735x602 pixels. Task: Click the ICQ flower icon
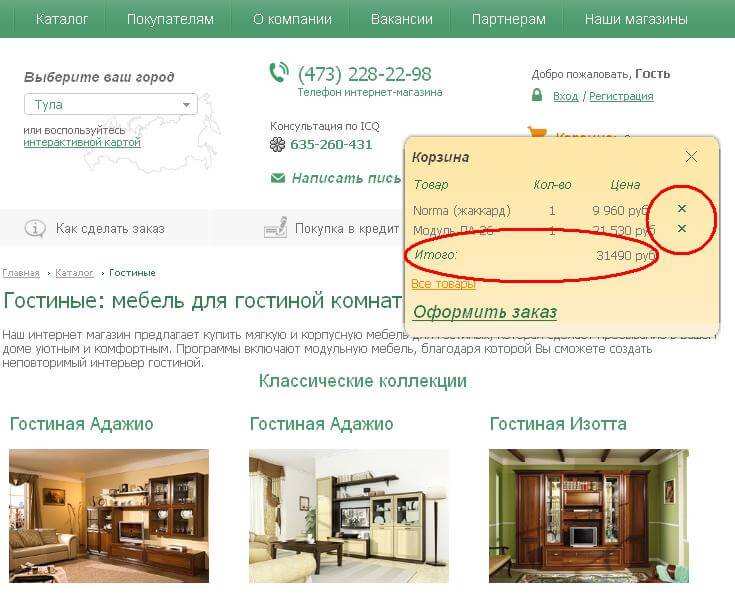click(278, 144)
